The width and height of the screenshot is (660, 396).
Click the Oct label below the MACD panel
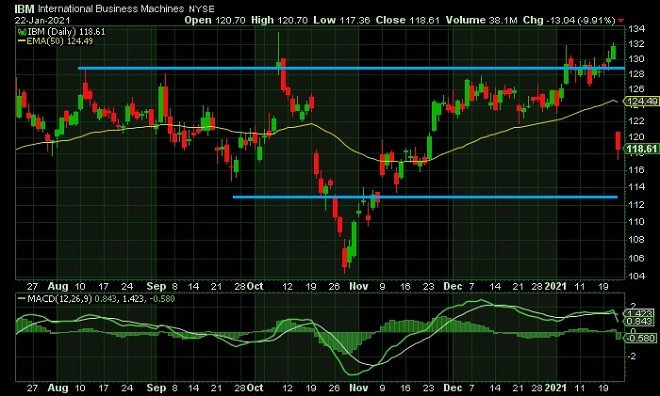click(255, 388)
